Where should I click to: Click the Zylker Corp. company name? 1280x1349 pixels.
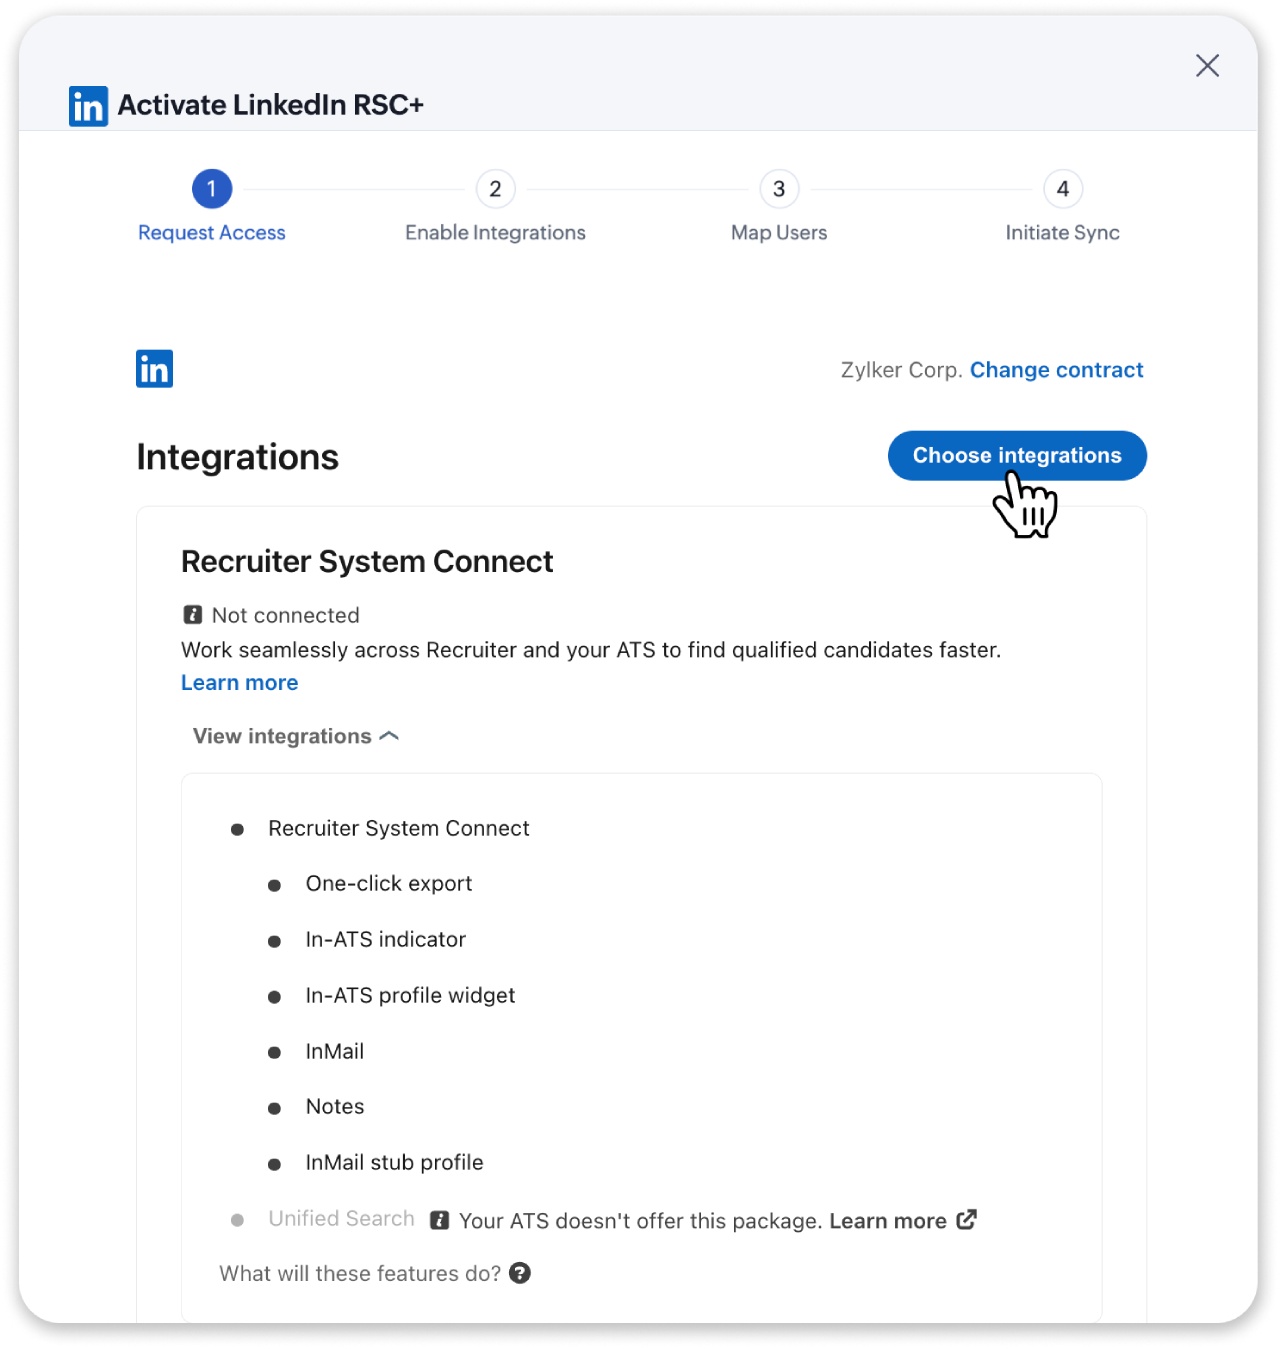[x=902, y=370]
